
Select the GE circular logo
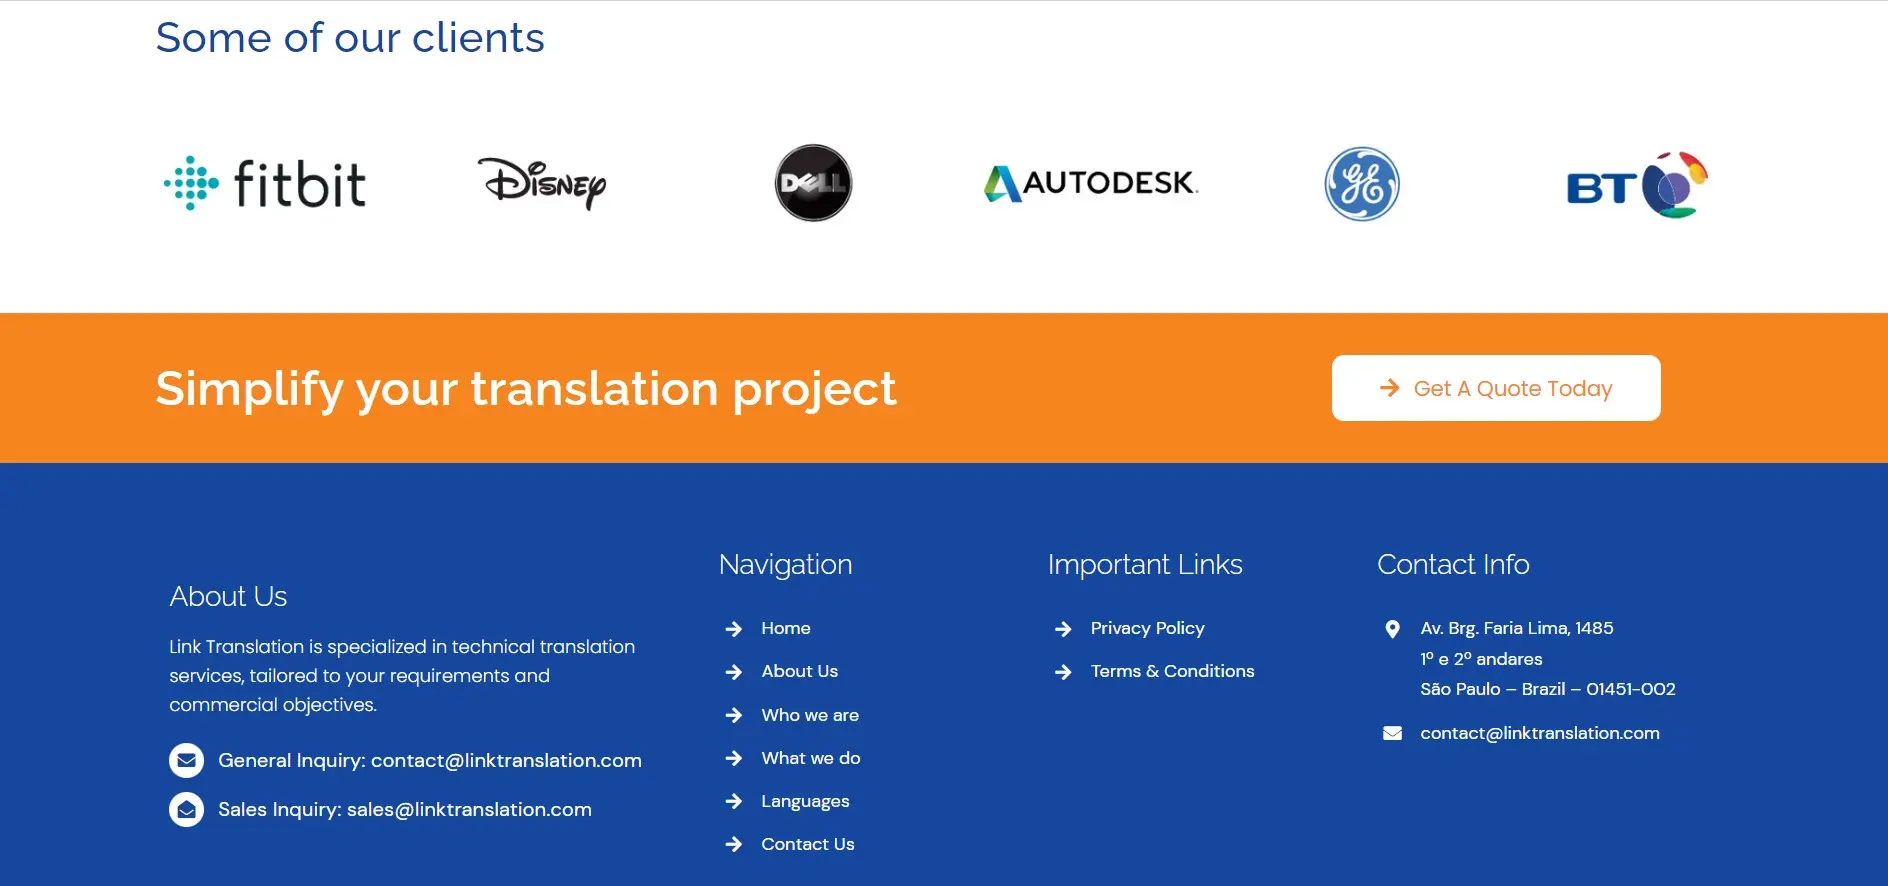(1361, 184)
